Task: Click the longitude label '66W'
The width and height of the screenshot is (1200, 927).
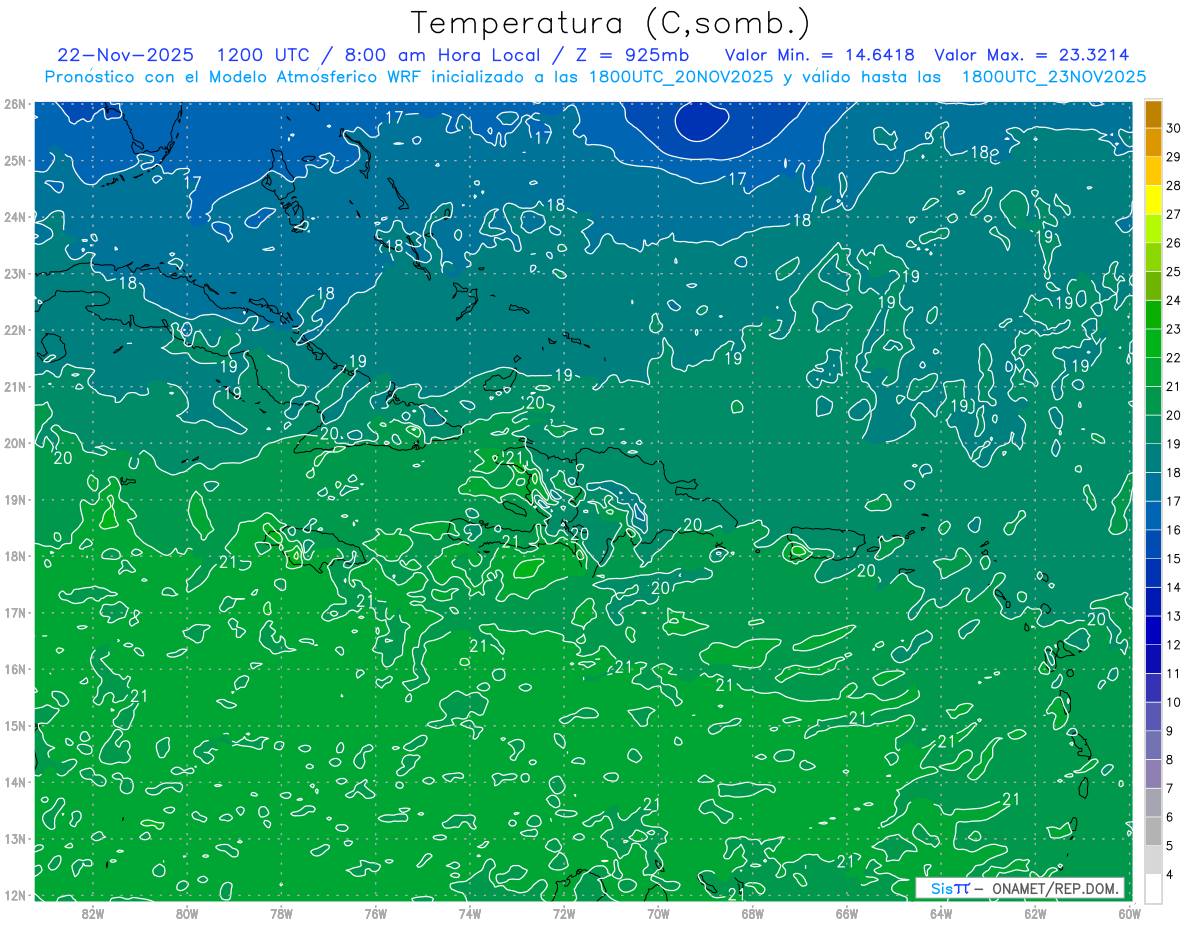Action: [x=846, y=913]
